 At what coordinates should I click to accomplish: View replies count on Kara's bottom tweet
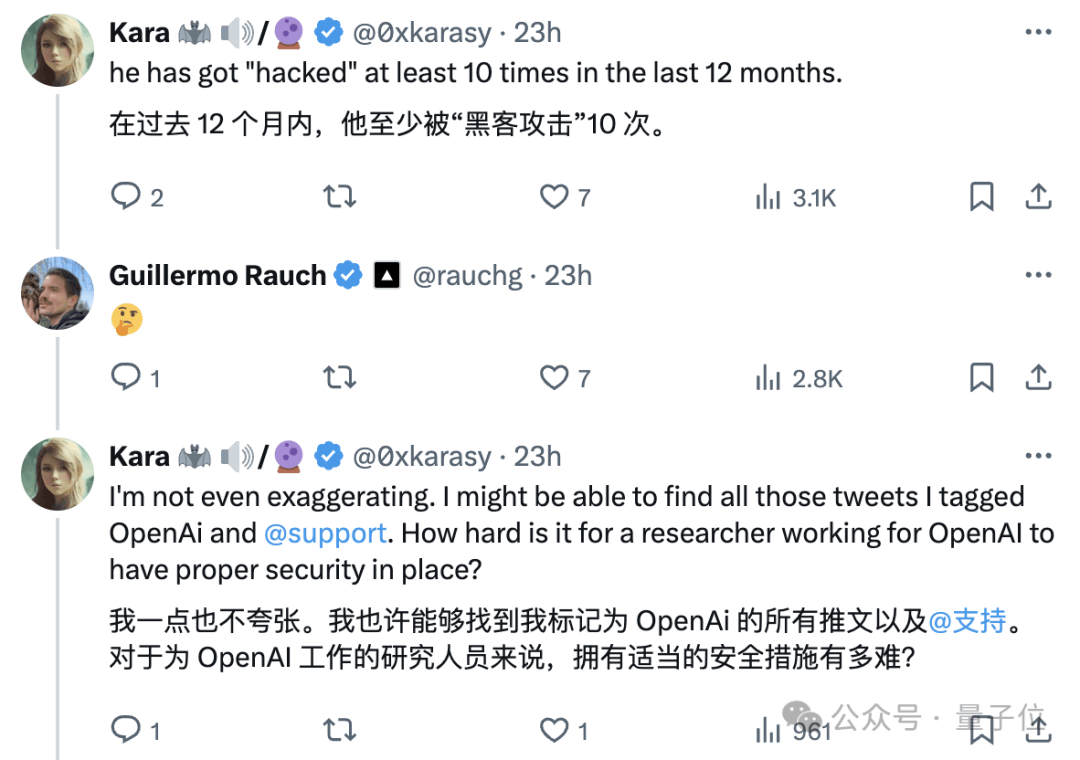(x=128, y=731)
